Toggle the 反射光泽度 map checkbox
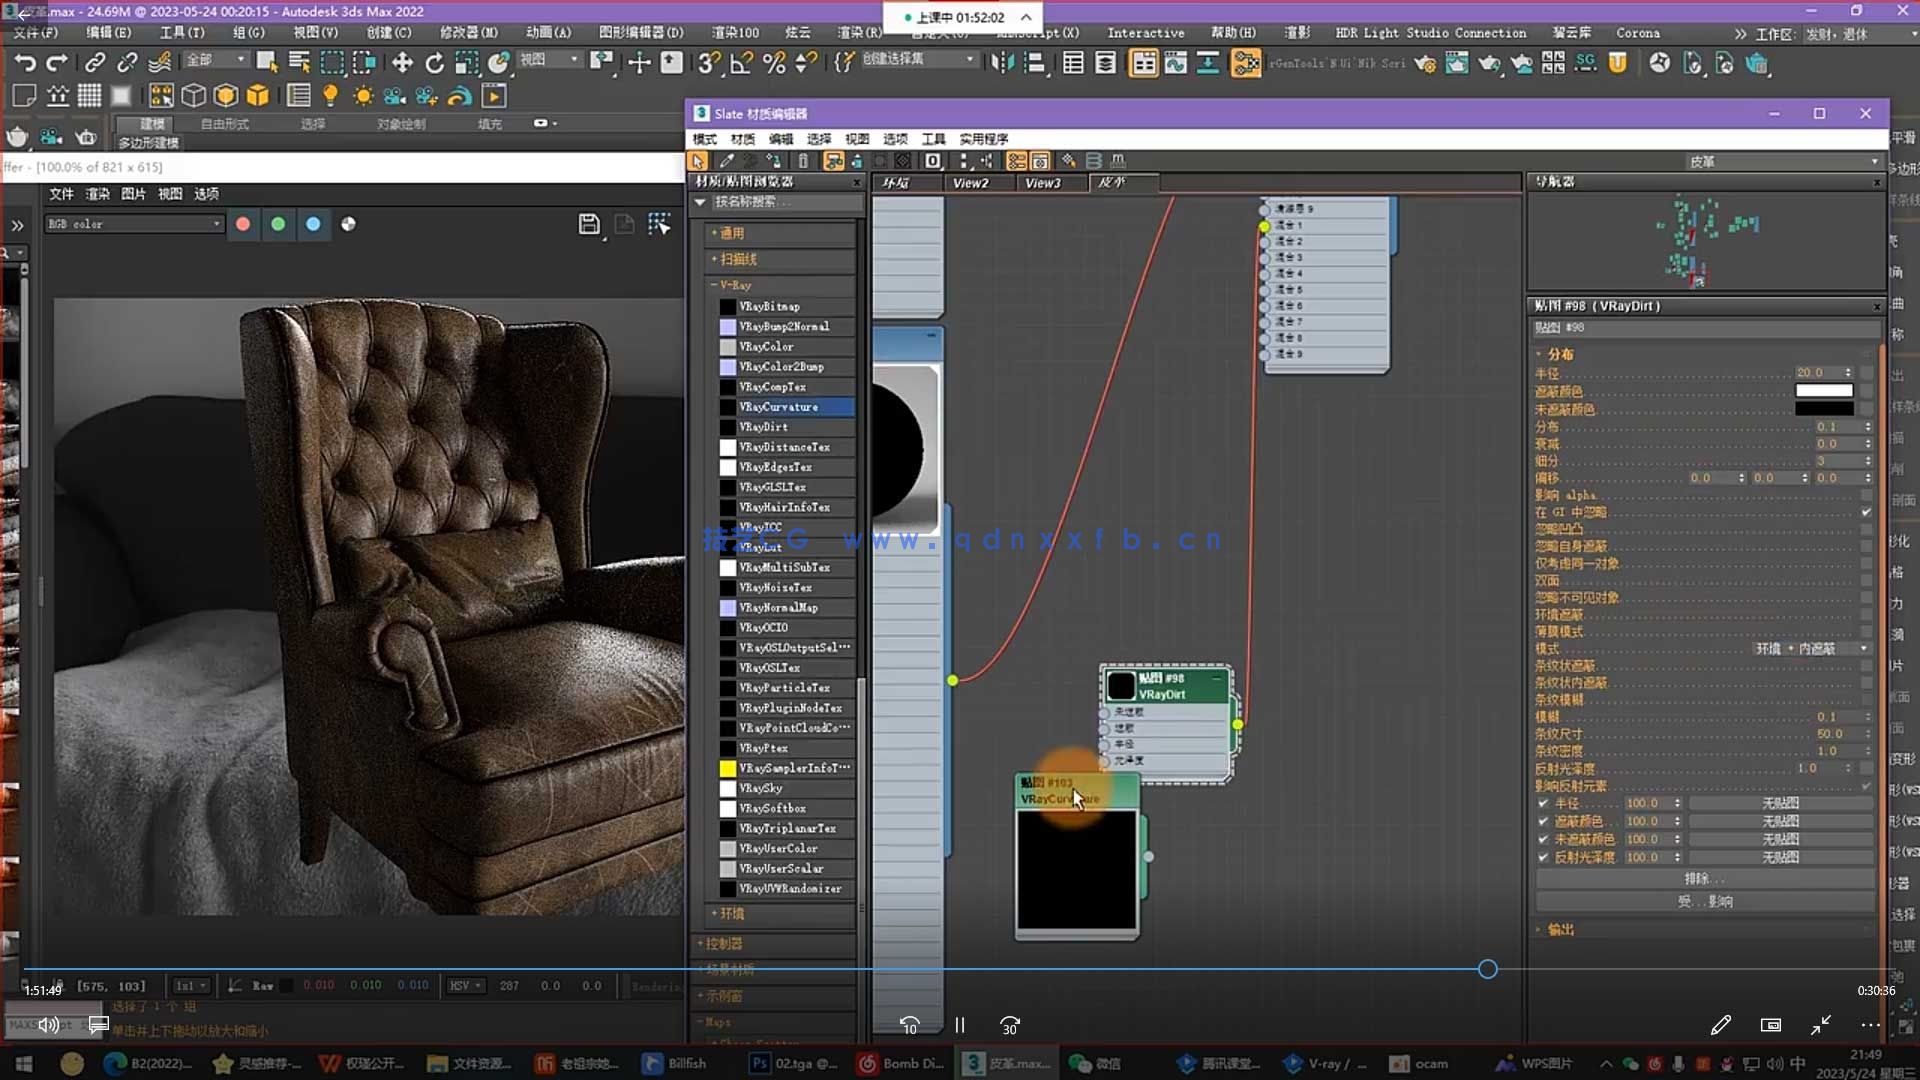 1543,857
